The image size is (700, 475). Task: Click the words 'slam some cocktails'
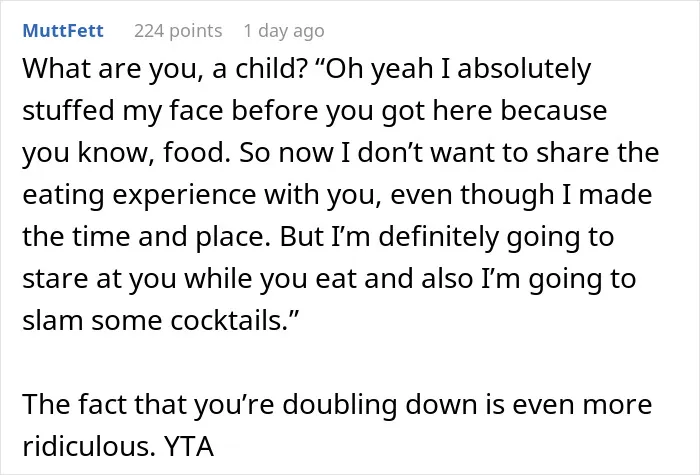(x=154, y=321)
